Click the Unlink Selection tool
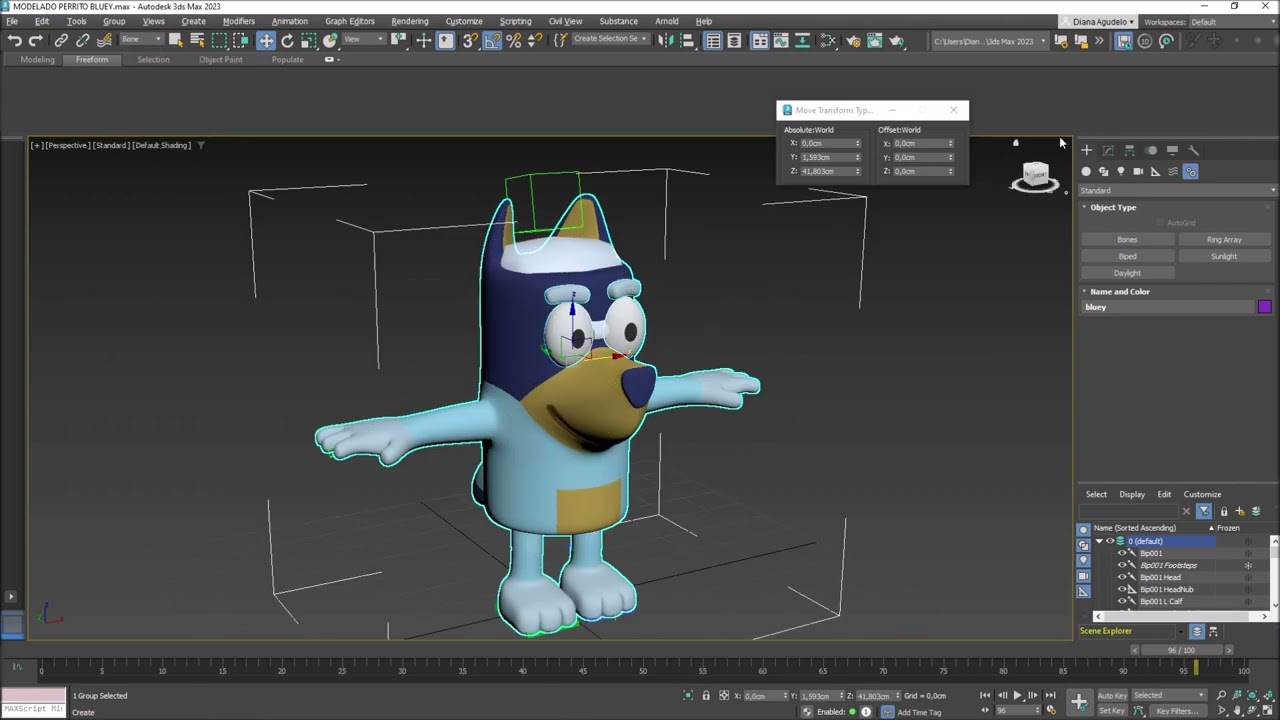The image size is (1280, 720). click(82, 40)
